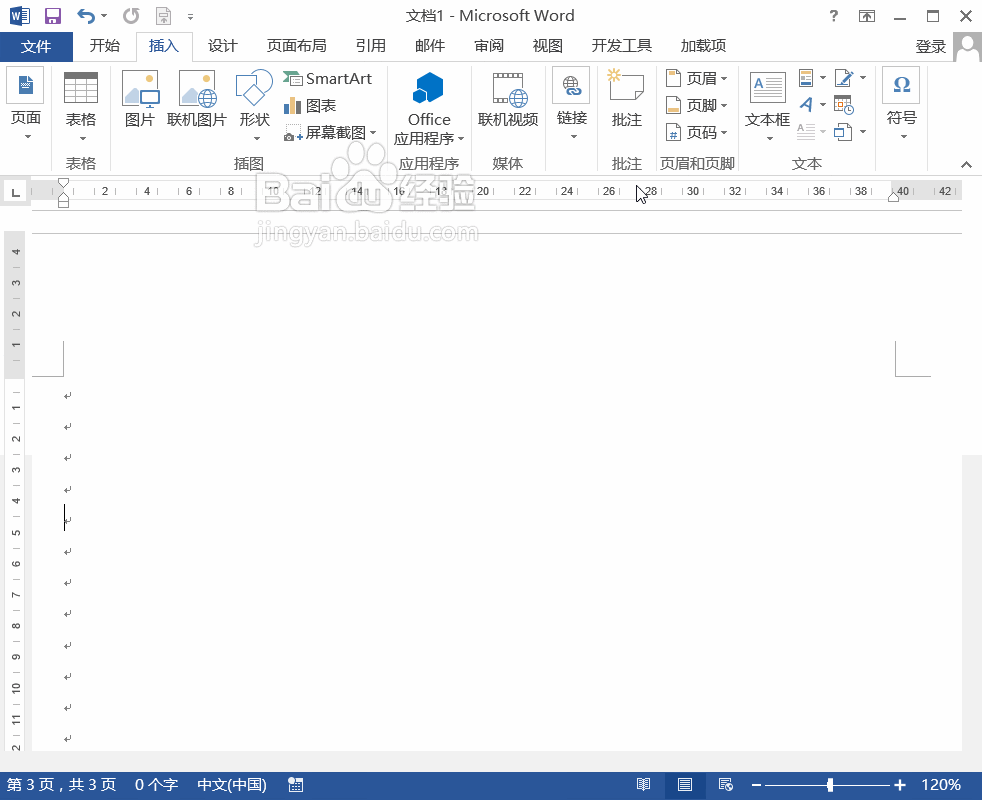Switch to the Mailings tab
Screen dimensions: 982x800
pyautogui.click(x=430, y=46)
